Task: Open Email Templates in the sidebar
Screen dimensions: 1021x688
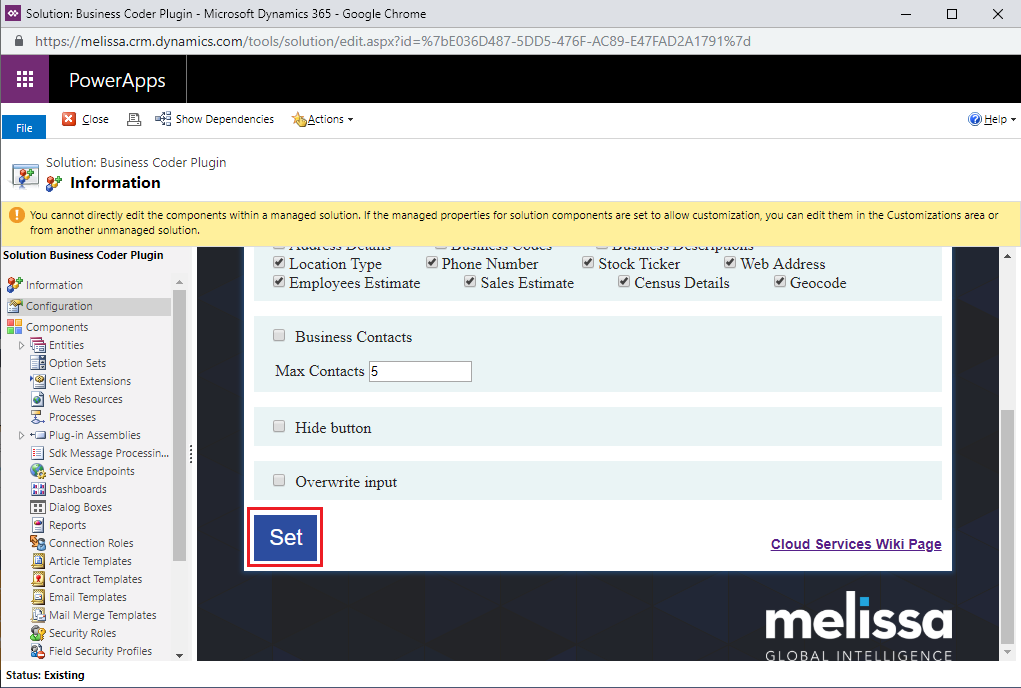Action: coord(87,597)
